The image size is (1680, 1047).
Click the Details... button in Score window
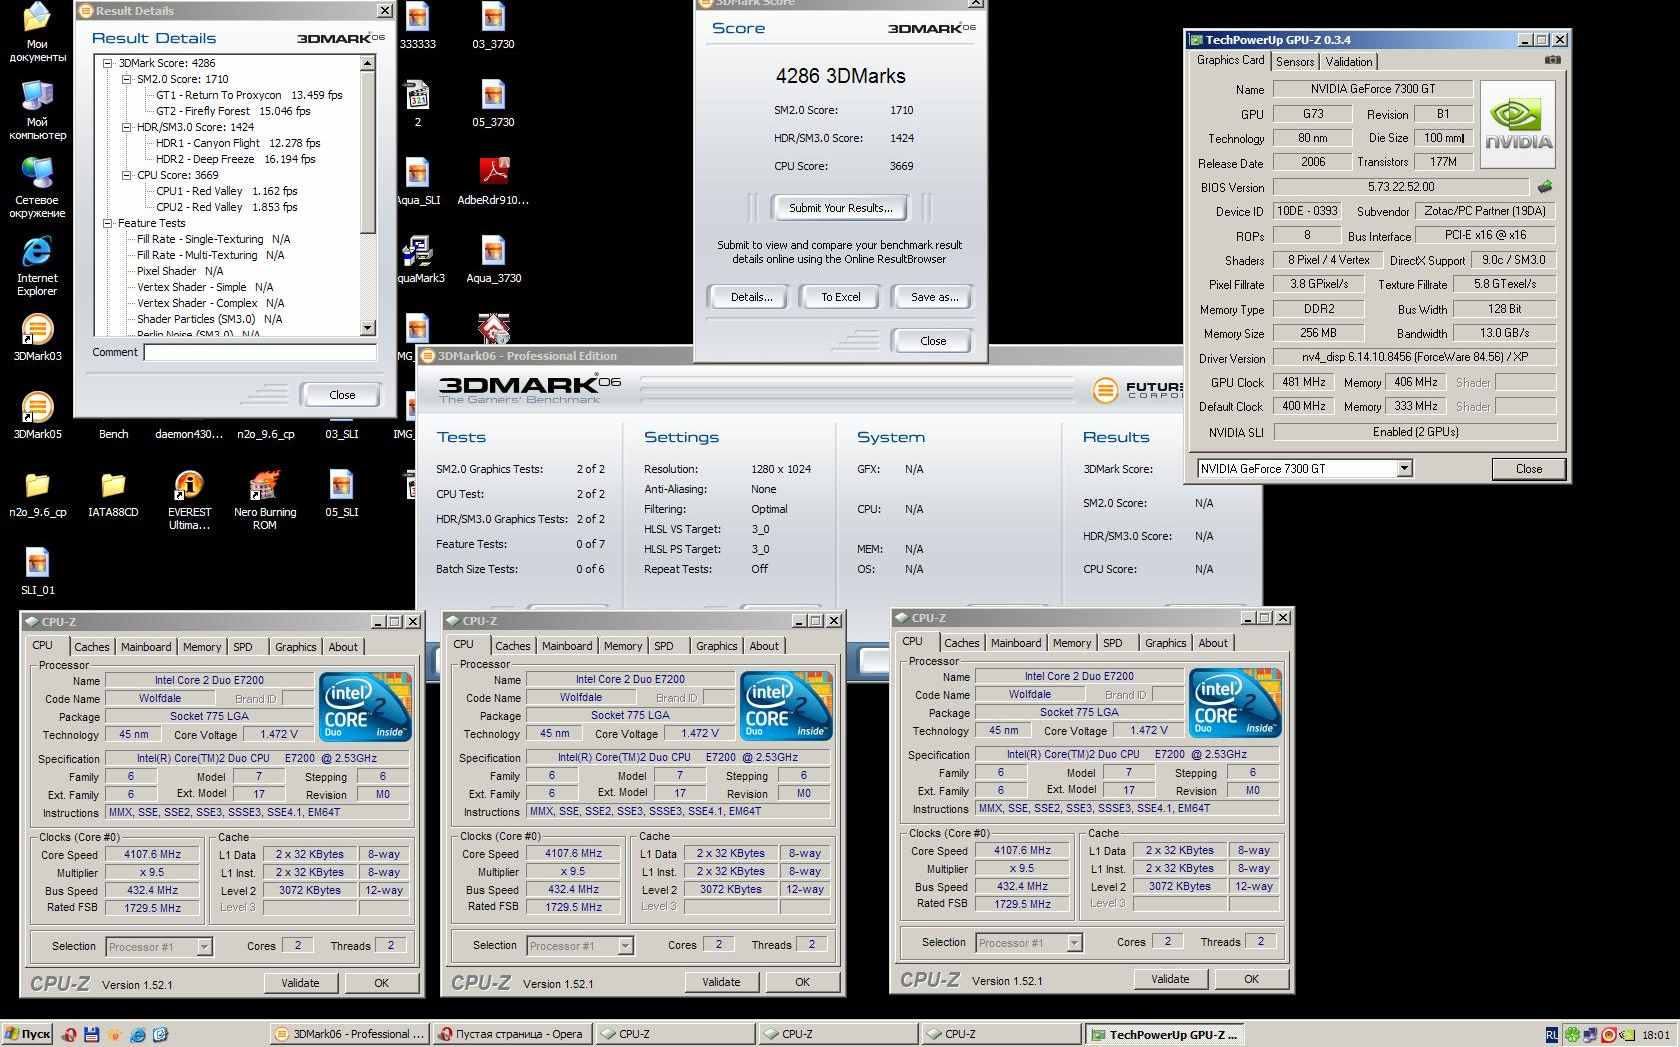click(x=751, y=297)
